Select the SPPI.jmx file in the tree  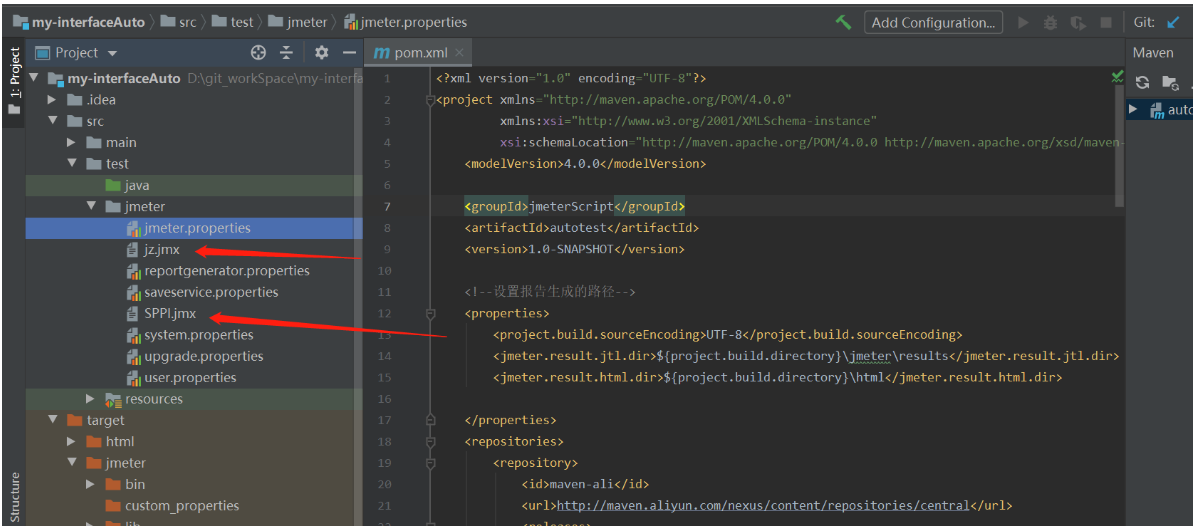click(170, 313)
